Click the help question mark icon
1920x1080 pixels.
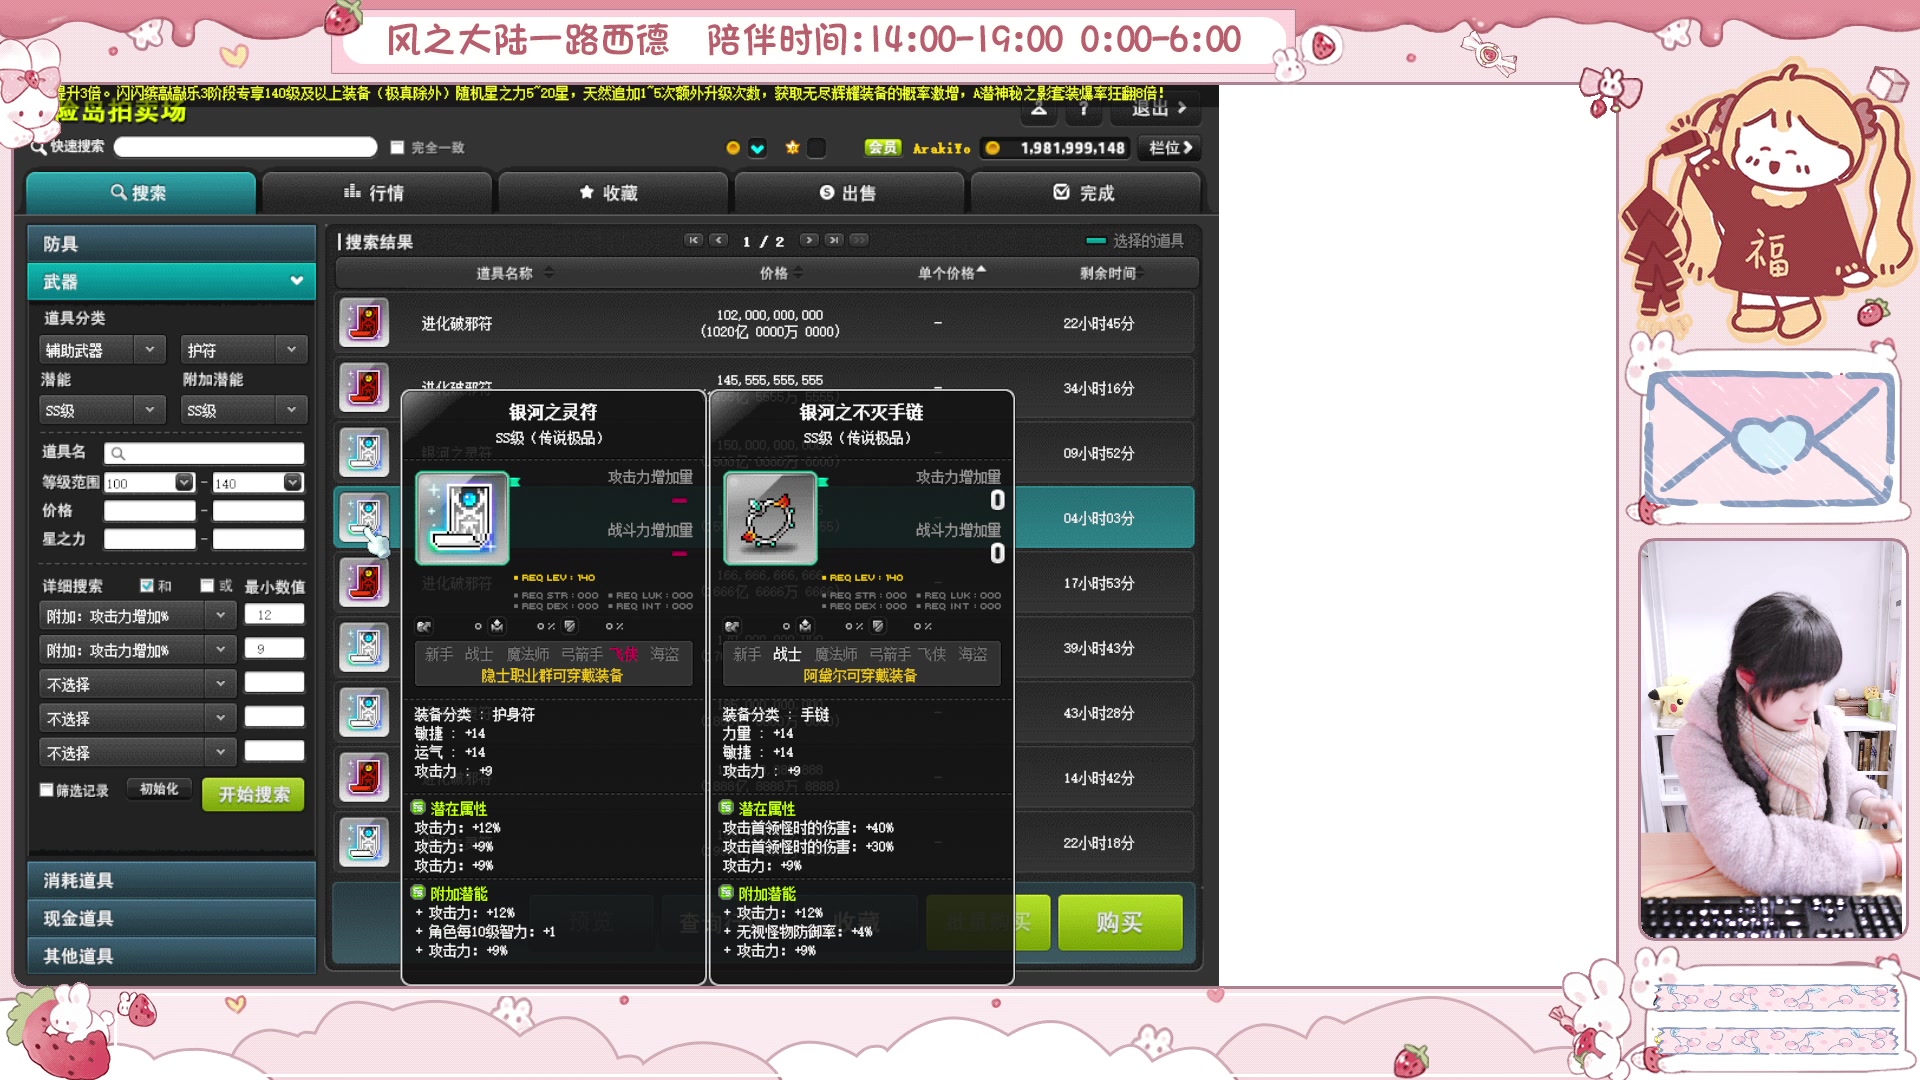pyautogui.click(x=1083, y=109)
